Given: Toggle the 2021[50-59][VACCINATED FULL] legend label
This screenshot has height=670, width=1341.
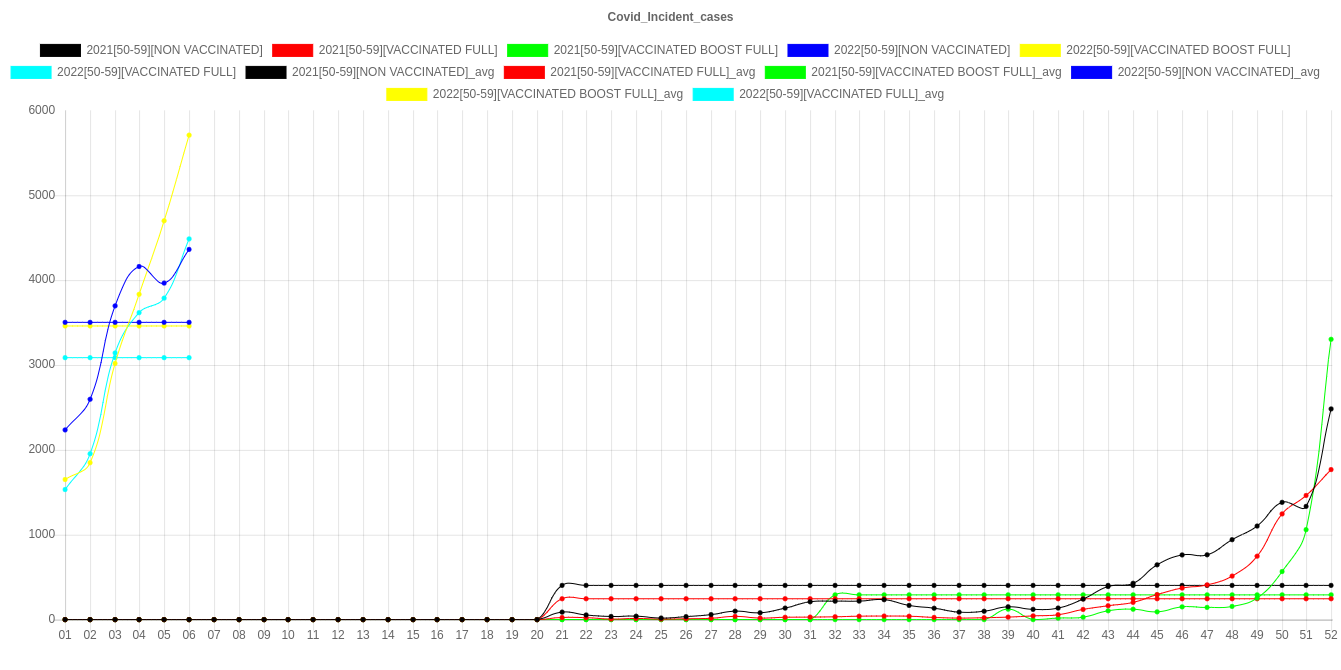Looking at the screenshot, I should (x=407, y=50).
